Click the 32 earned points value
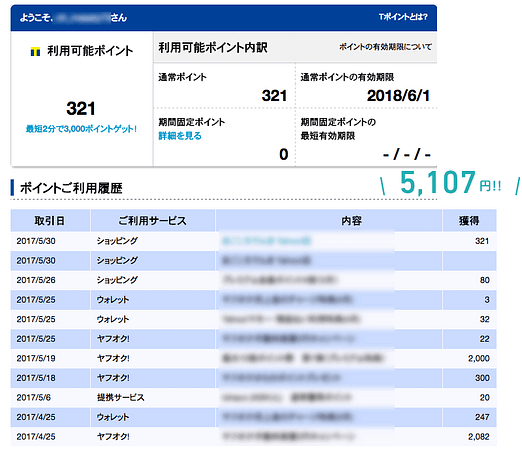Screen dimensions: 522x450 485,319
